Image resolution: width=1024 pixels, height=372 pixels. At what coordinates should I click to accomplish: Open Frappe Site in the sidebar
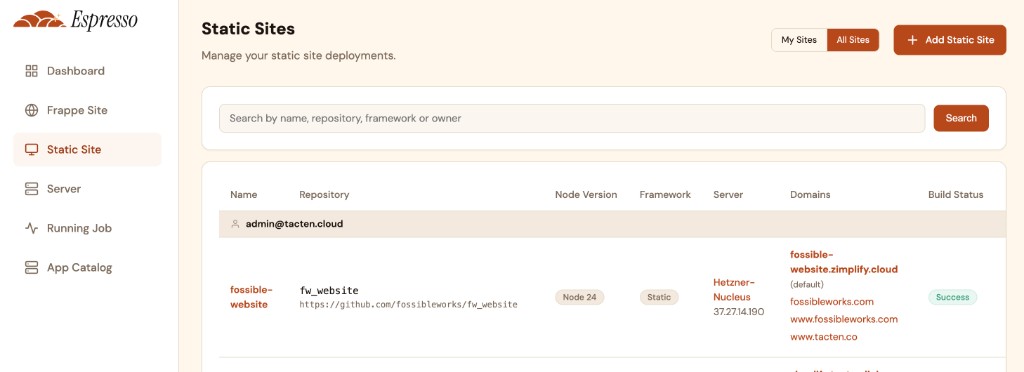tap(88, 110)
